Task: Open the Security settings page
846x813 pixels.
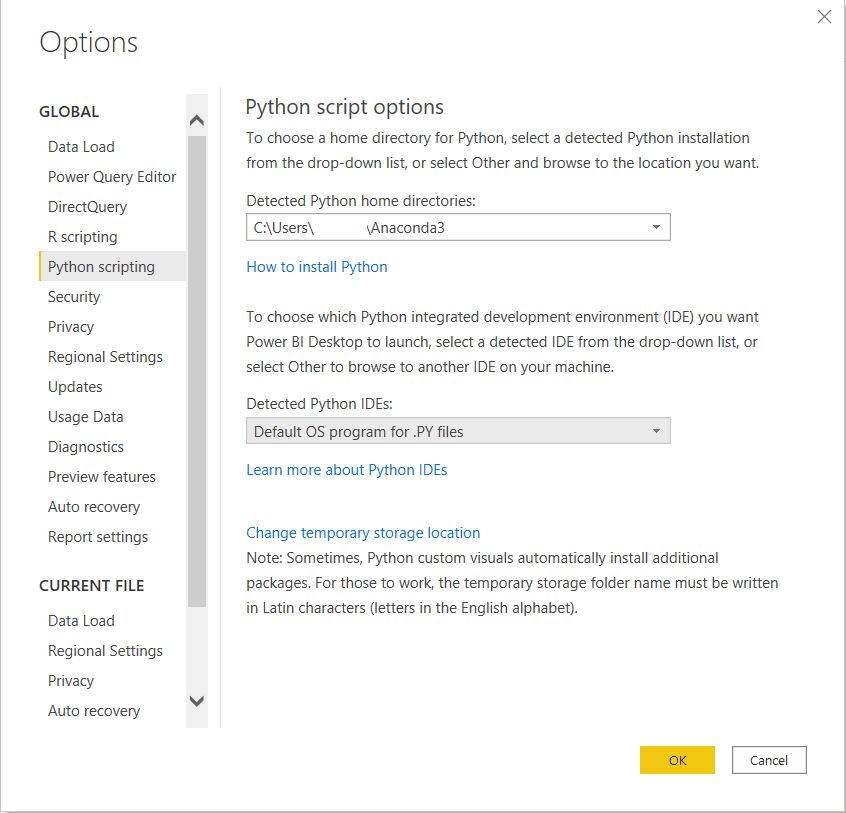Action: pos(73,296)
